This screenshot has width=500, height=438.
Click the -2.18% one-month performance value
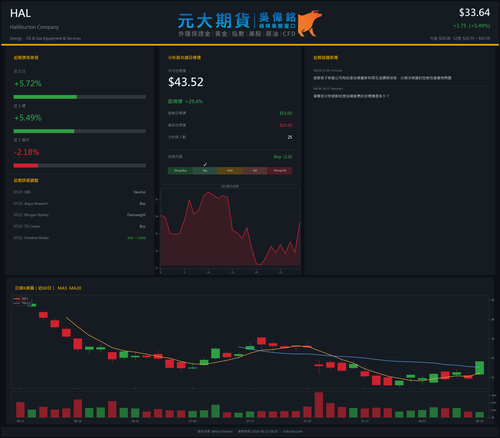27,152
